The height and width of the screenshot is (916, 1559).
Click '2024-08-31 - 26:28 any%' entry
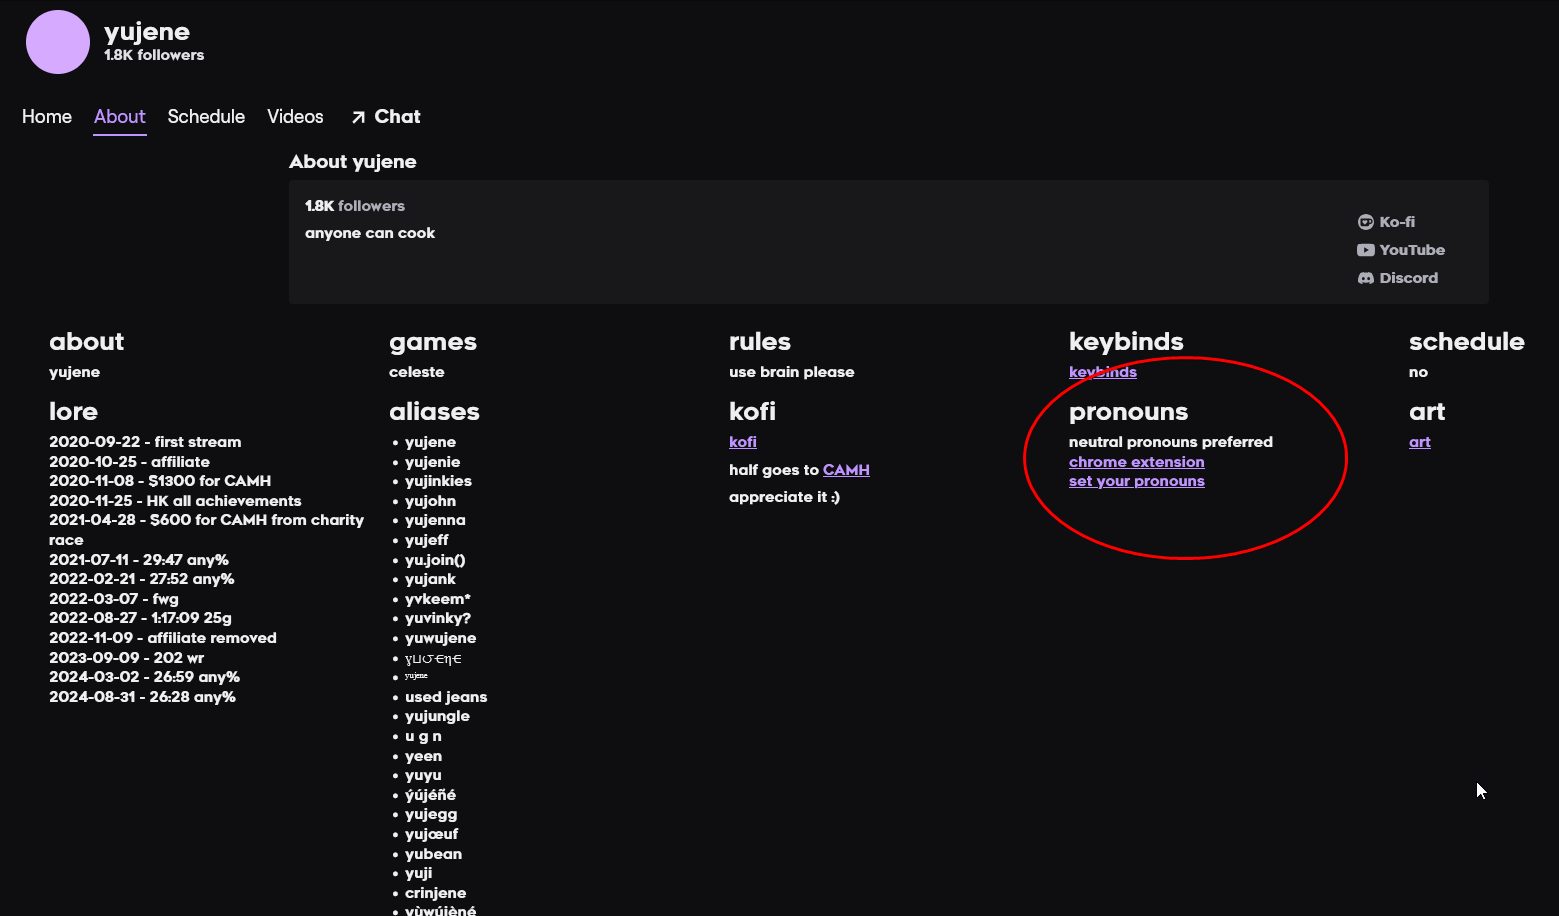point(142,697)
